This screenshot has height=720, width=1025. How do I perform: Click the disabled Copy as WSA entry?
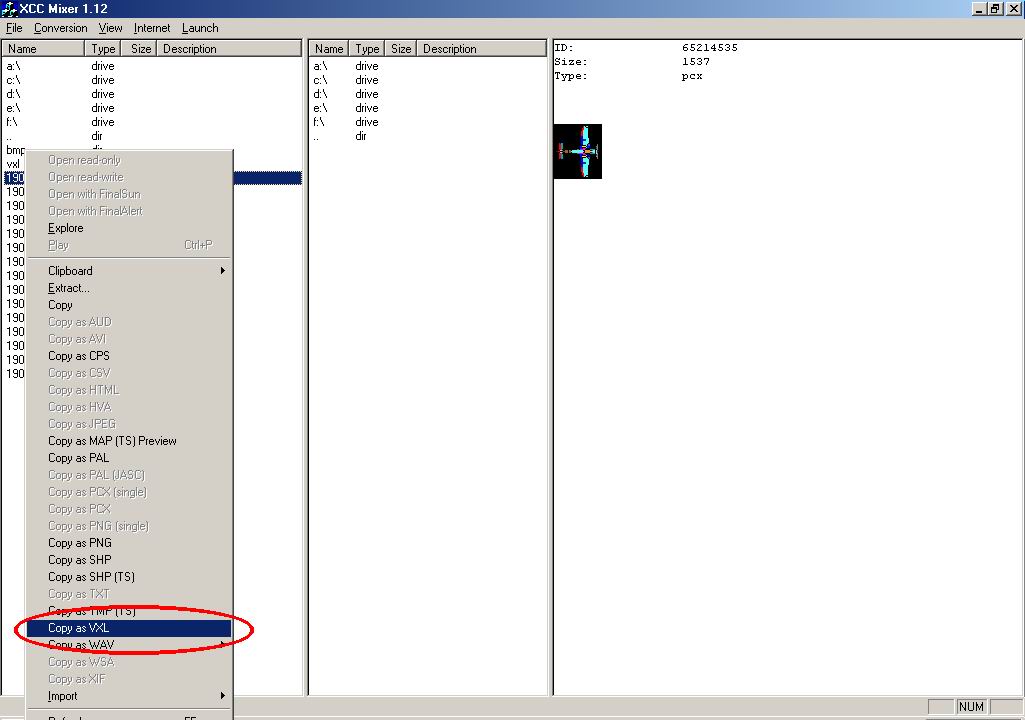pos(129,662)
